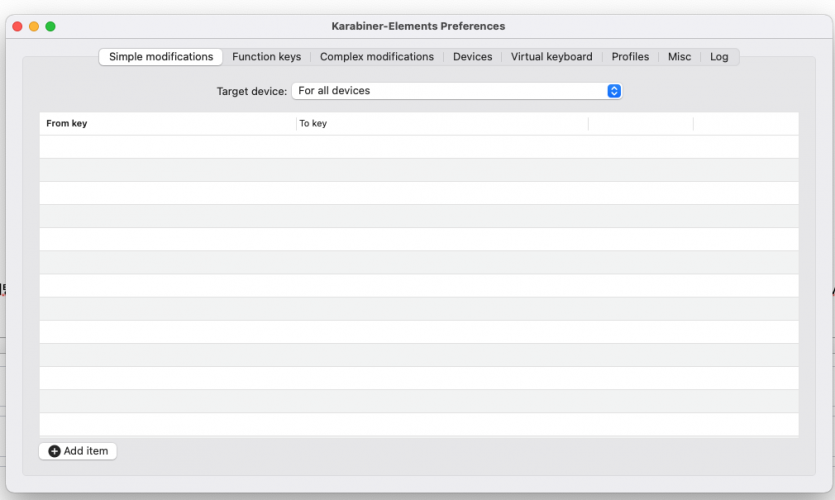Switch to the Misc tab
Image resolution: width=835 pixels, height=500 pixels.
pyautogui.click(x=679, y=57)
